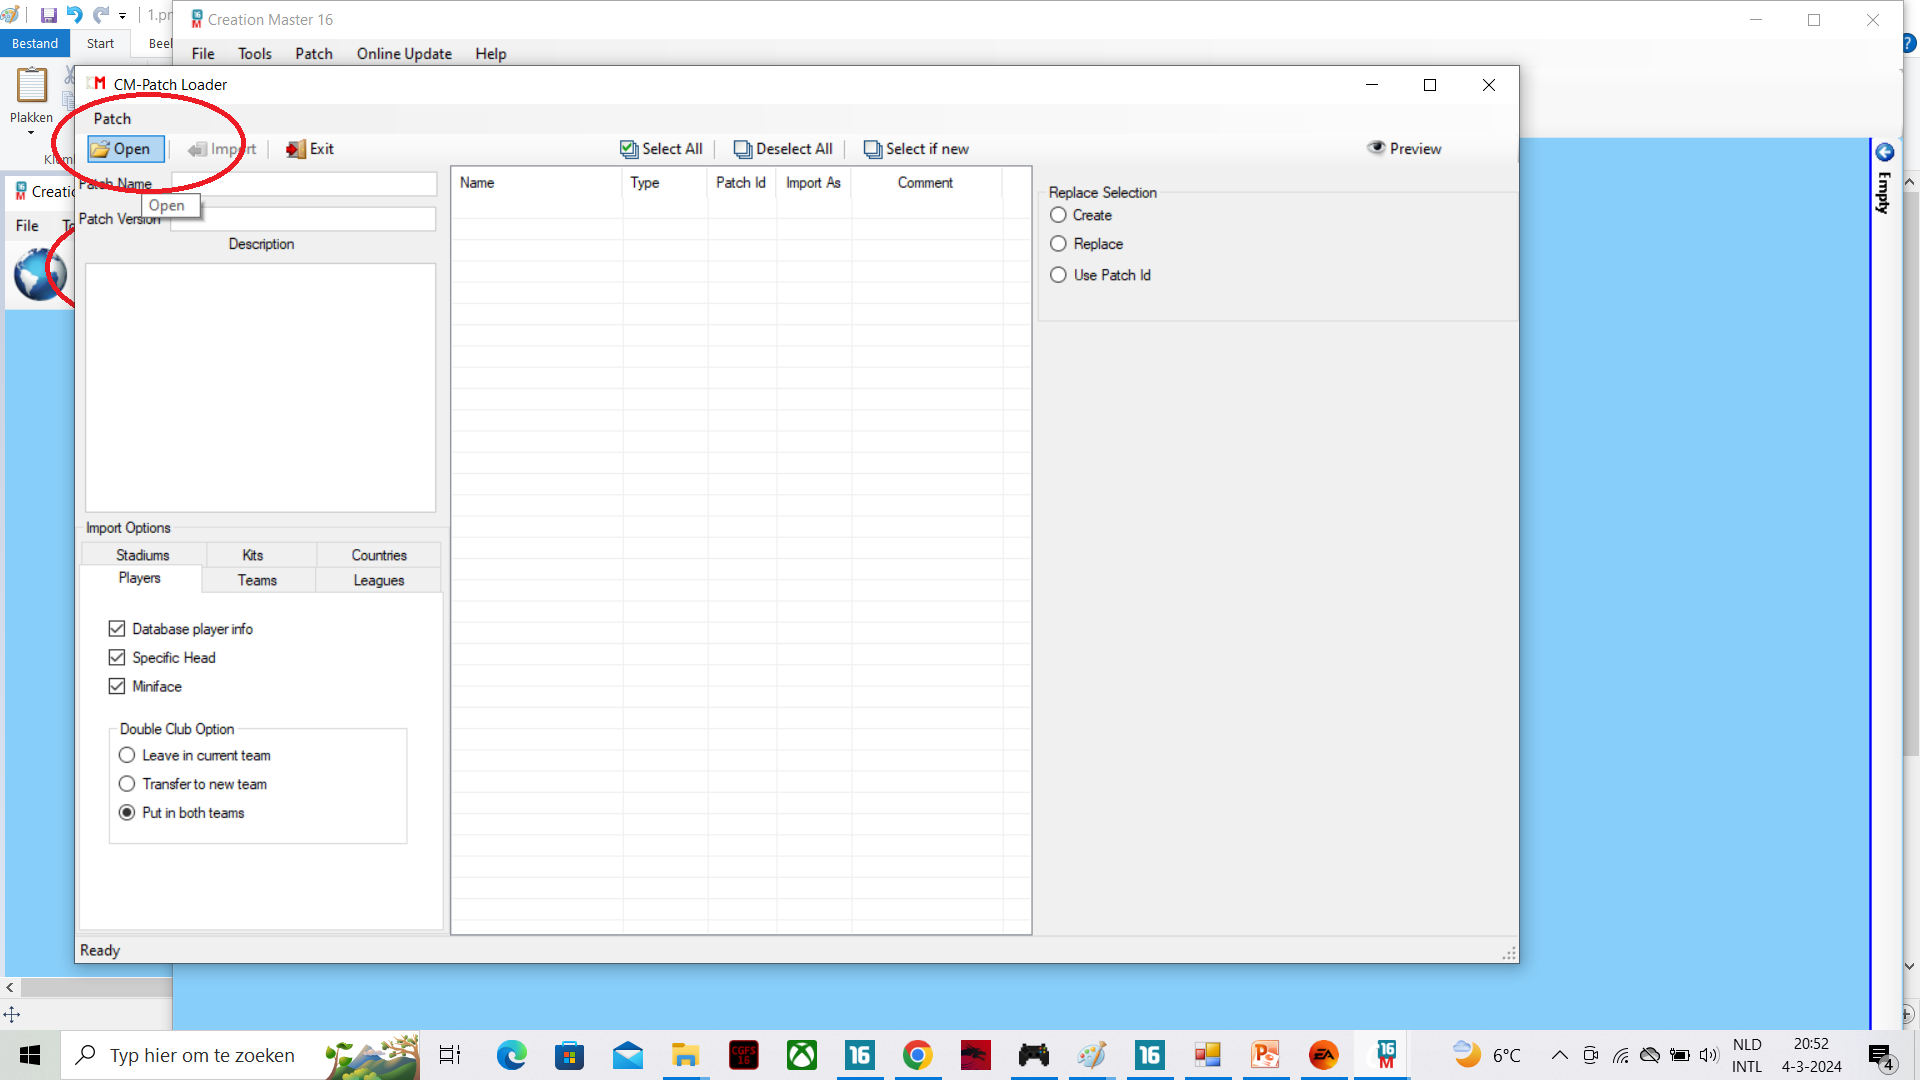Click the Import toolbar button

click(222, 149)
